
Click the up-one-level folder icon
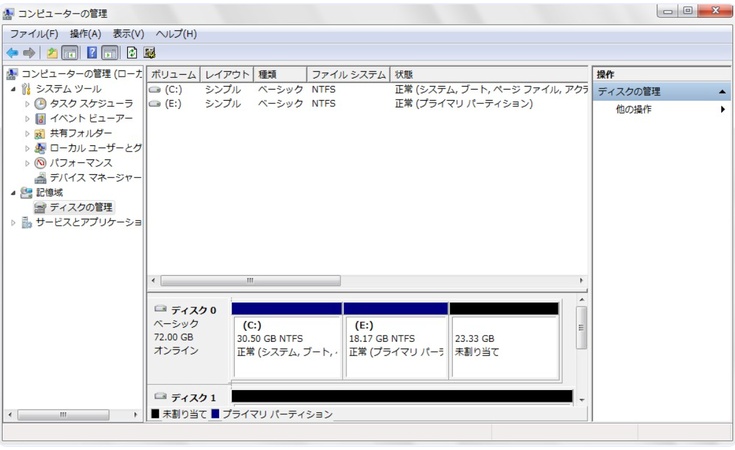click(52, 53)
